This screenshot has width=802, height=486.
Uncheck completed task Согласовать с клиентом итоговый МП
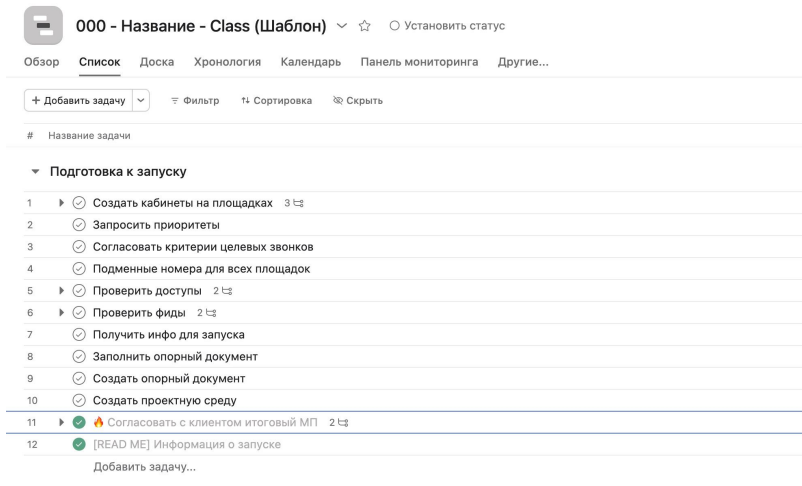(79, 423)
